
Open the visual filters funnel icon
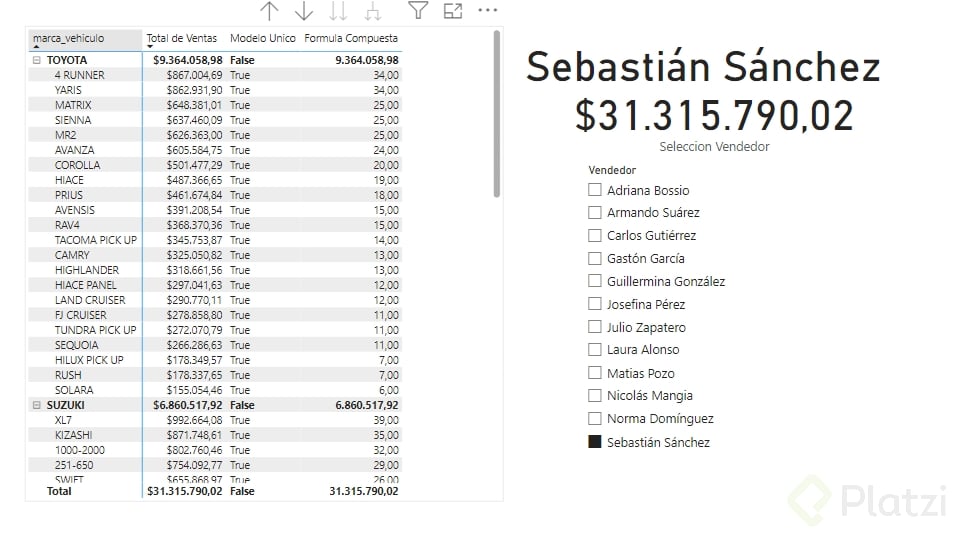point(418,11)
